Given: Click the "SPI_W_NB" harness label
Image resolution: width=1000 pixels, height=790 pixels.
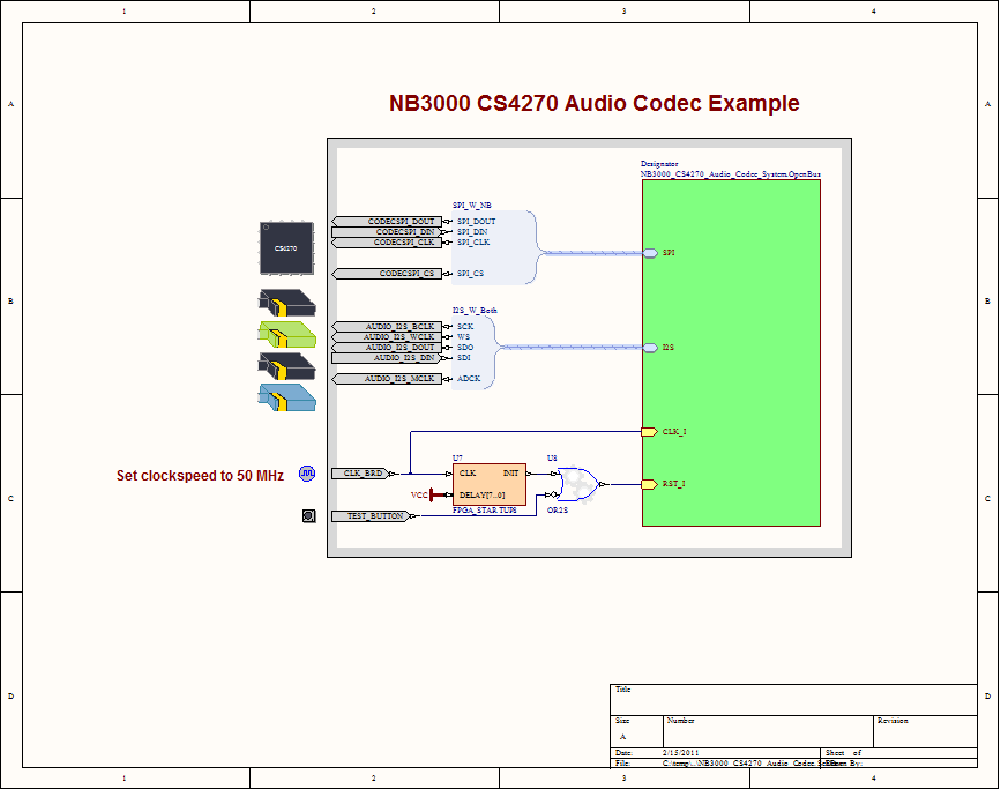Looking at the screenshot, I should pyautogui.click(x=472, y=205).
